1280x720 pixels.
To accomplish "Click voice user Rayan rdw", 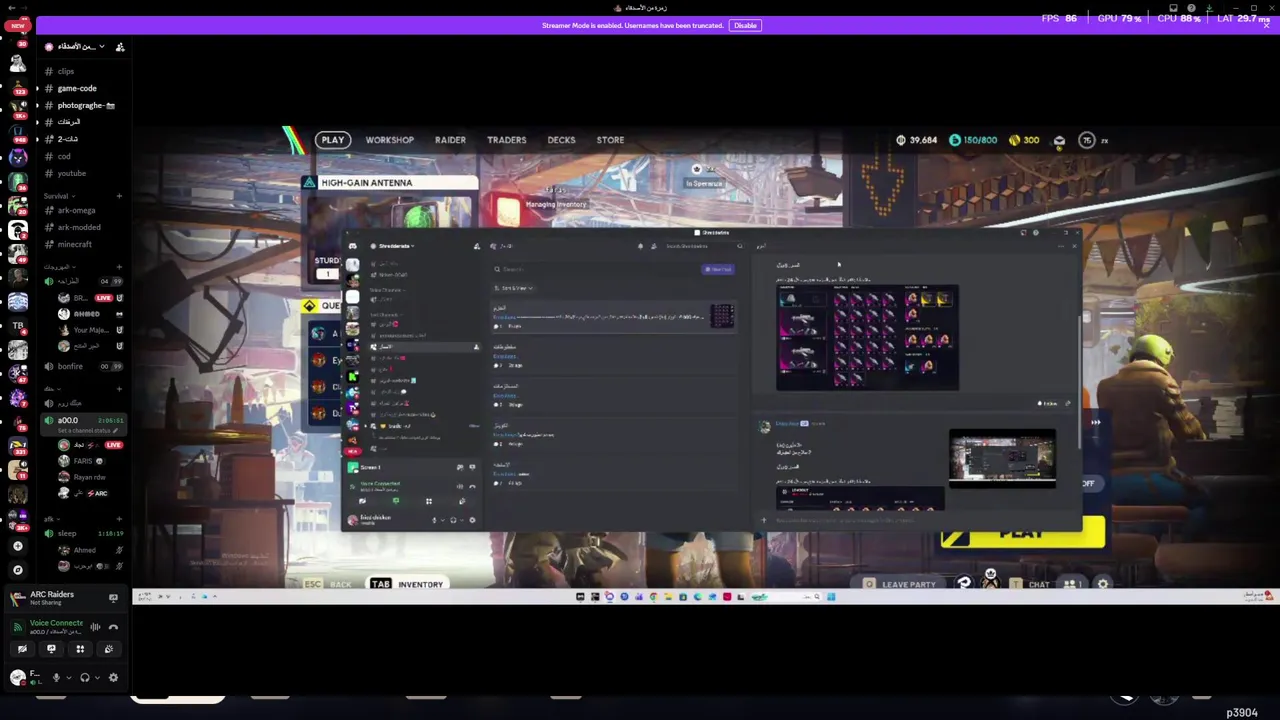I will pyautogui.click(x=89, y=477).
